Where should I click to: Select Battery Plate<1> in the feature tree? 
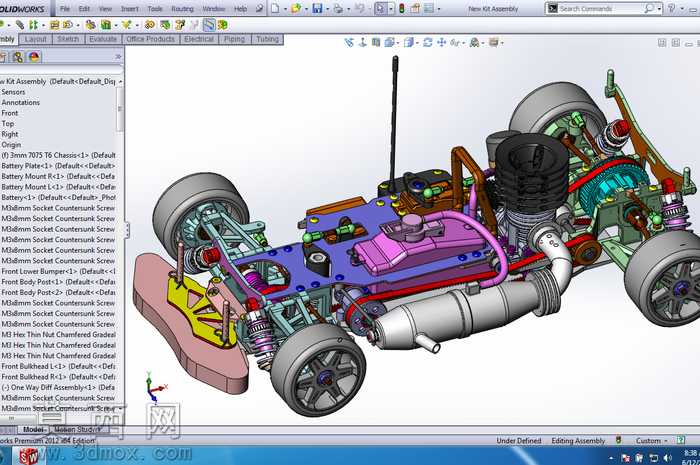tap(58, 166)
